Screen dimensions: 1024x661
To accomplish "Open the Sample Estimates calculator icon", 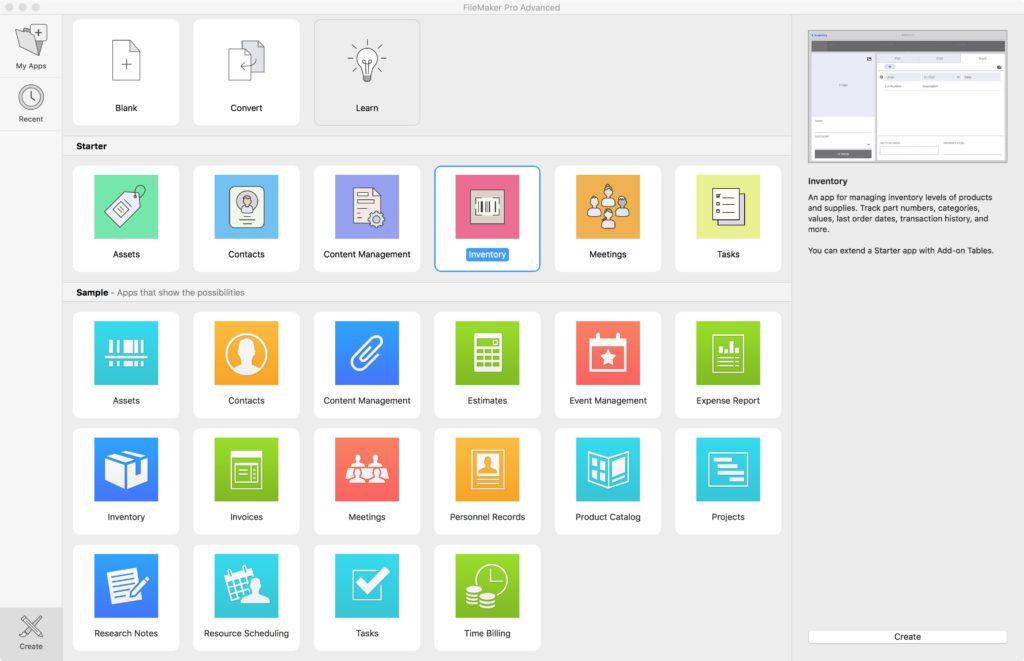I will tap(487, 353).
